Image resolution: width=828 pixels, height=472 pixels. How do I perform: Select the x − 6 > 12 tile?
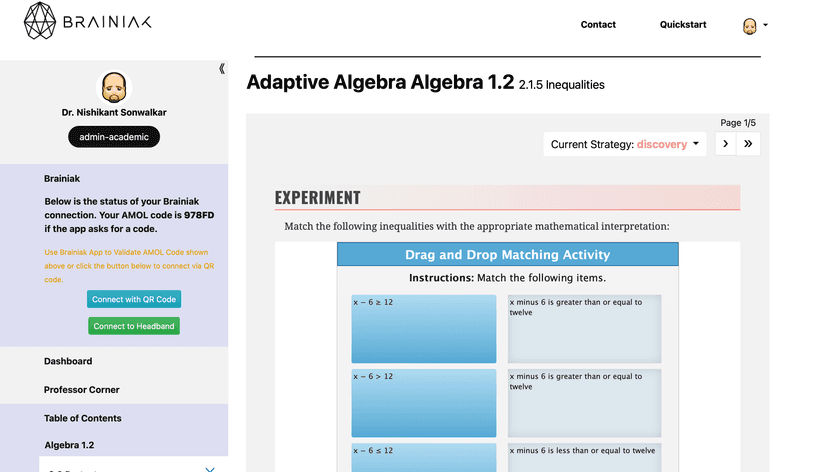tap(424, 403)
